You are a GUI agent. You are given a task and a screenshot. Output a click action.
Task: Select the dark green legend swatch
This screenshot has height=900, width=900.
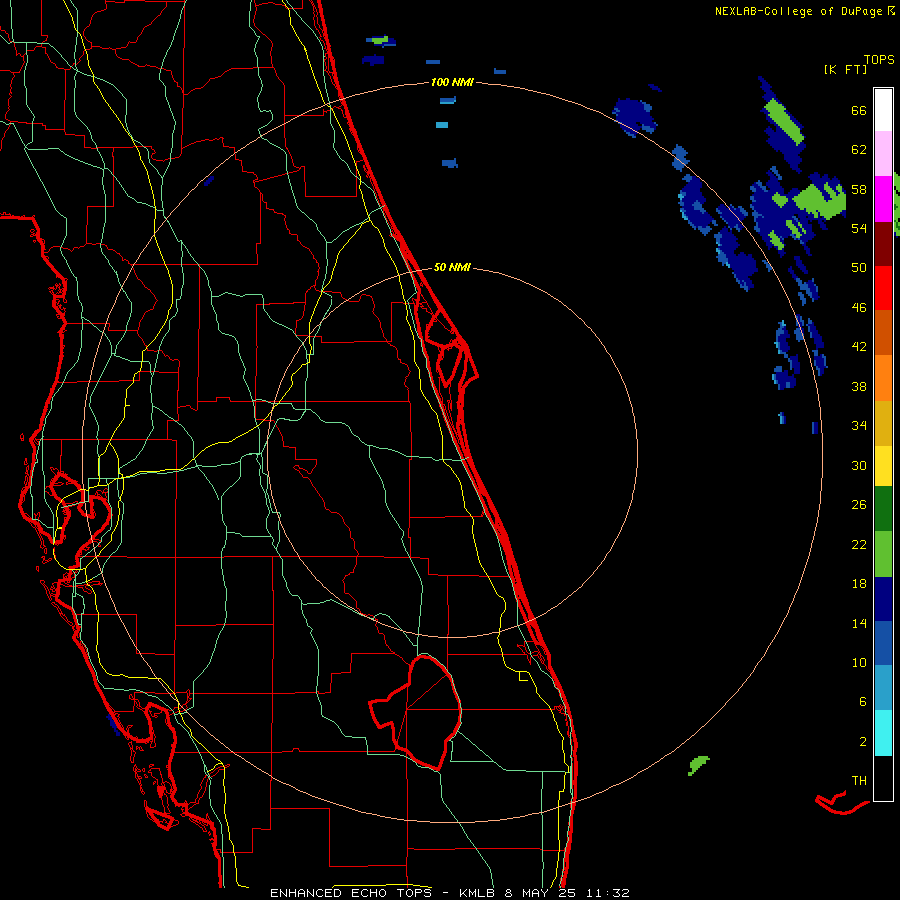tap(883, 509)
